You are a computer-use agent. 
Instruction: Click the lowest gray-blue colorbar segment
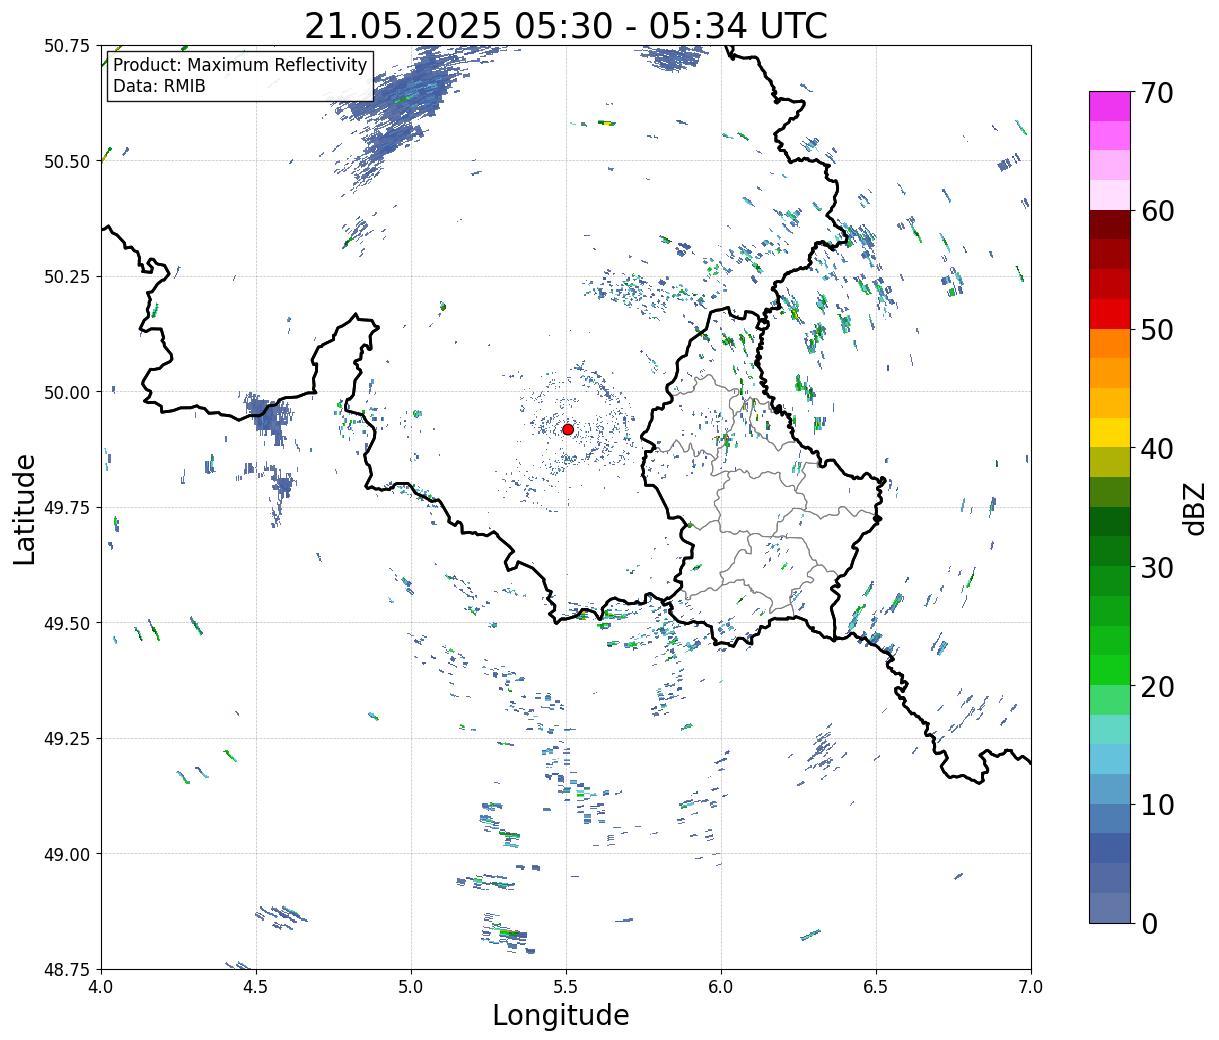click(1110, 907)
